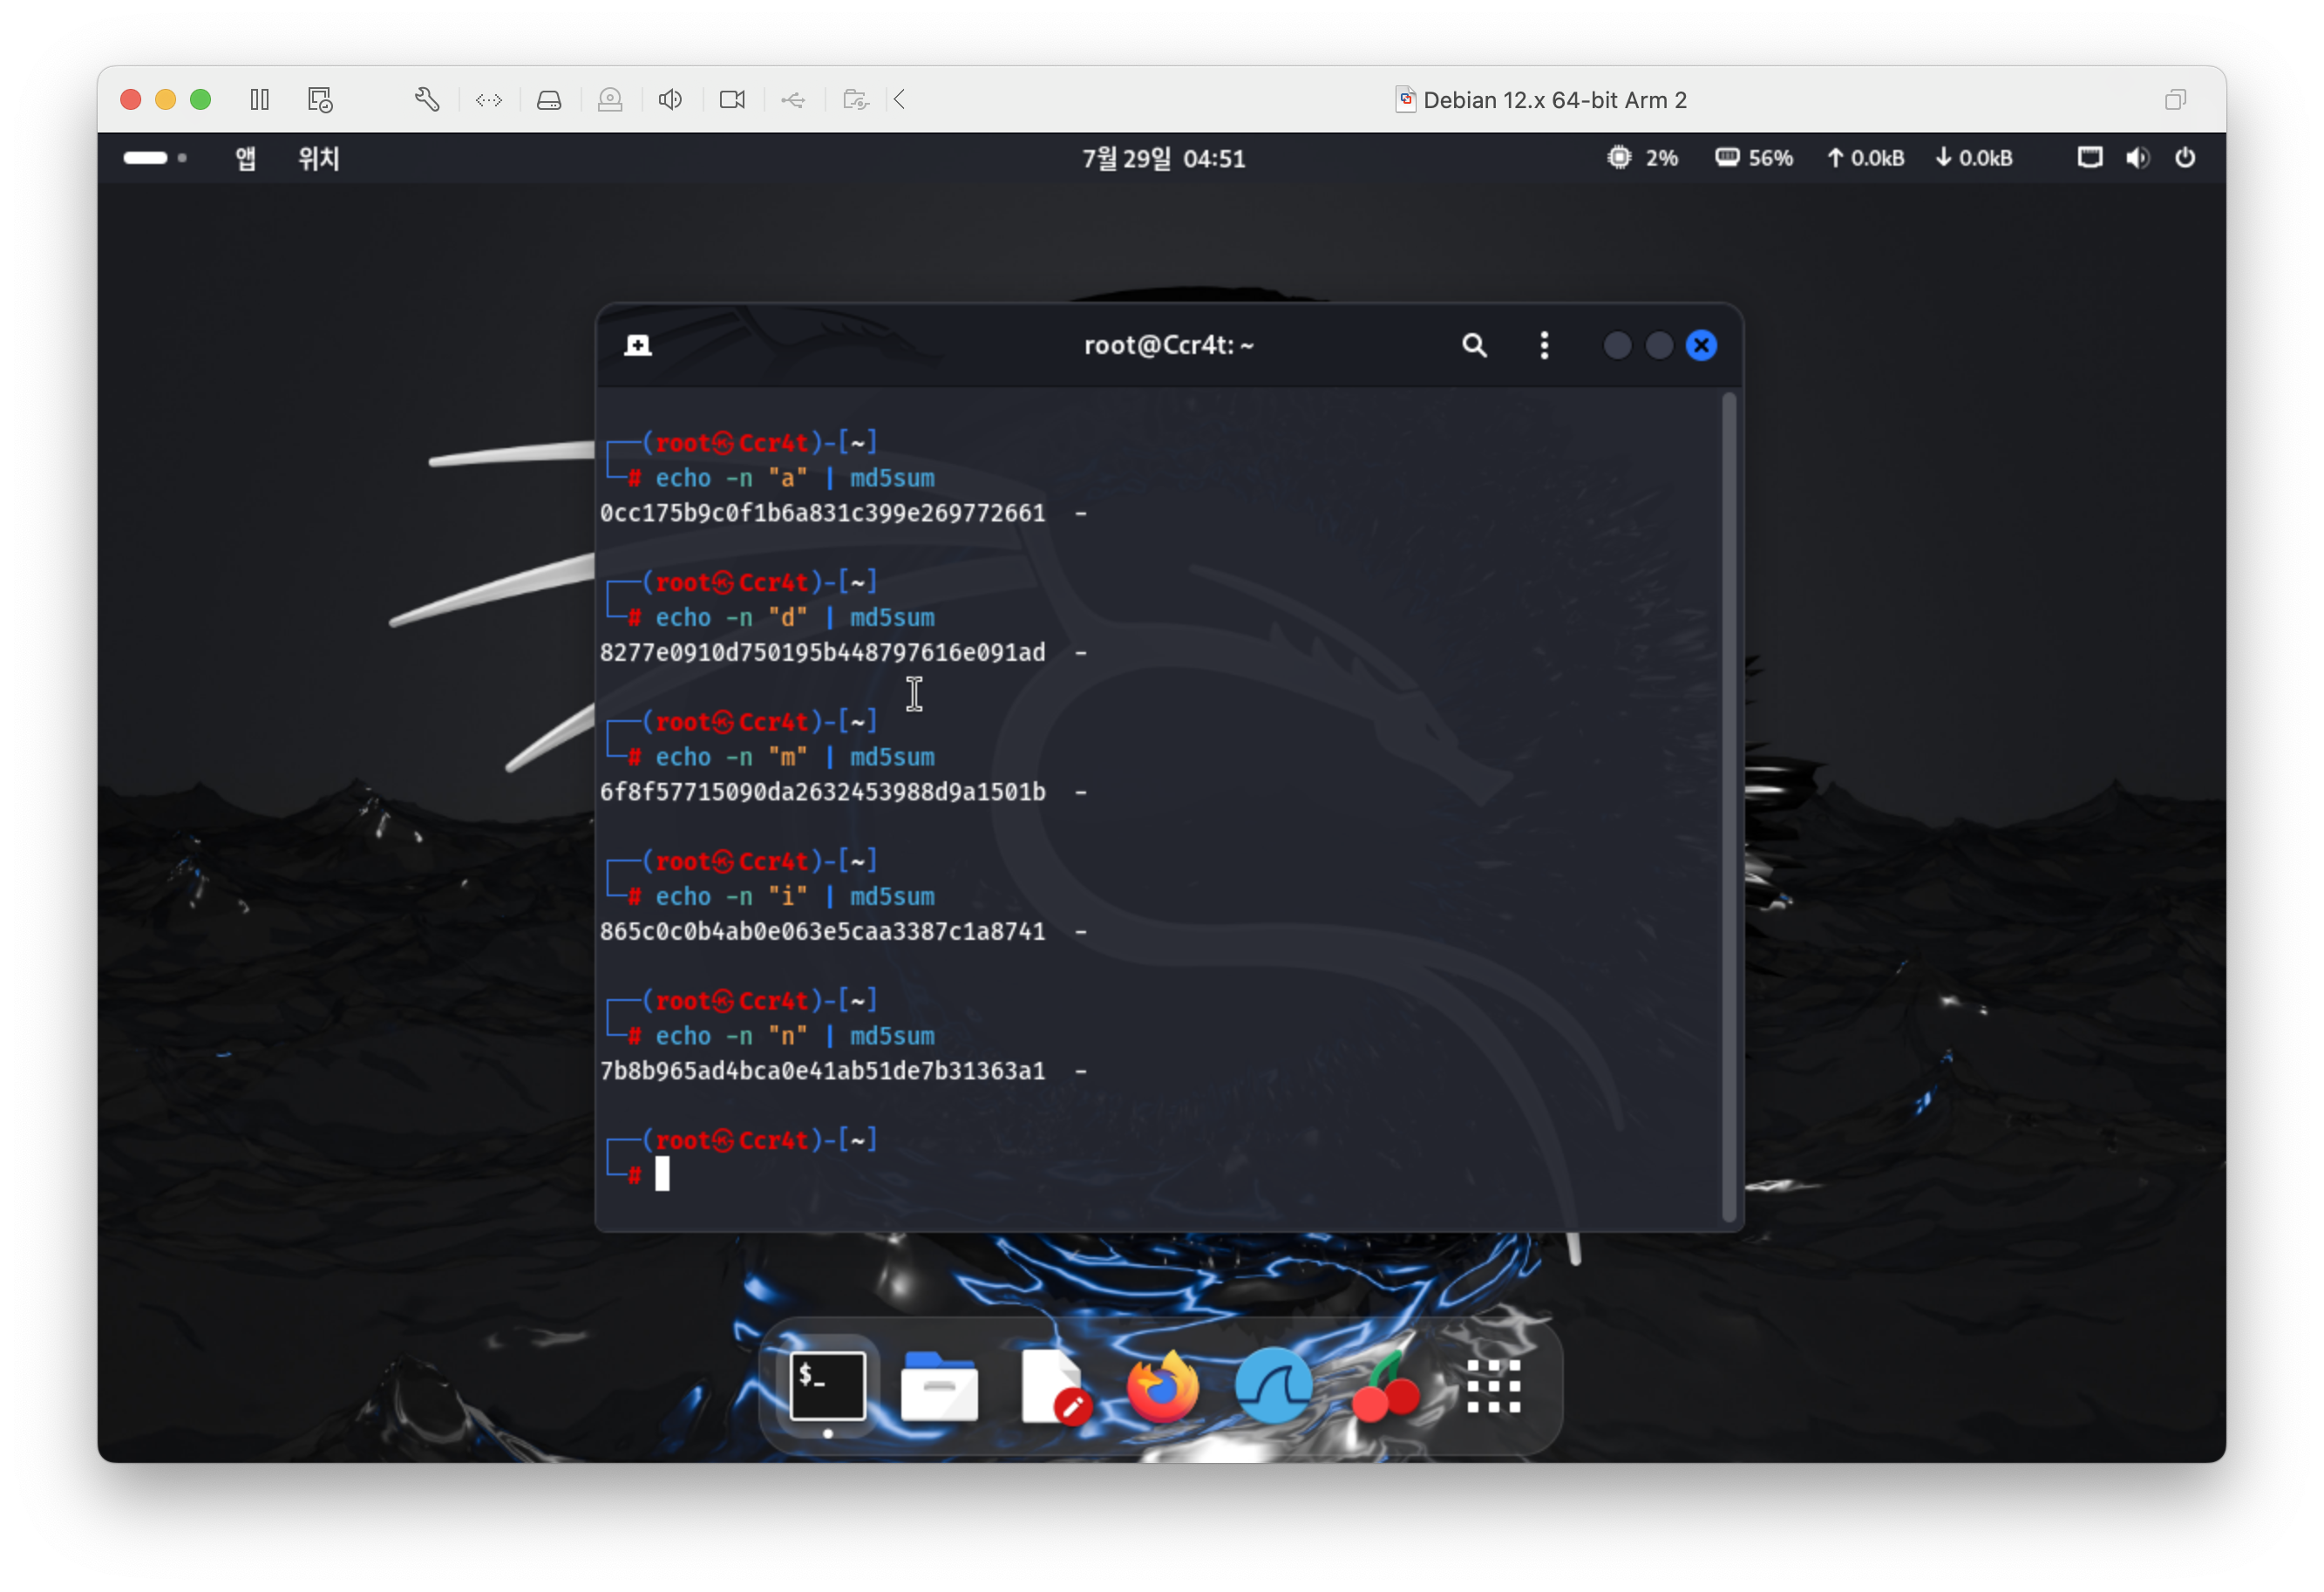Open VM snapshot manager icon
This screenshot has height=1592, width=2324.
[x=320, y=100]
